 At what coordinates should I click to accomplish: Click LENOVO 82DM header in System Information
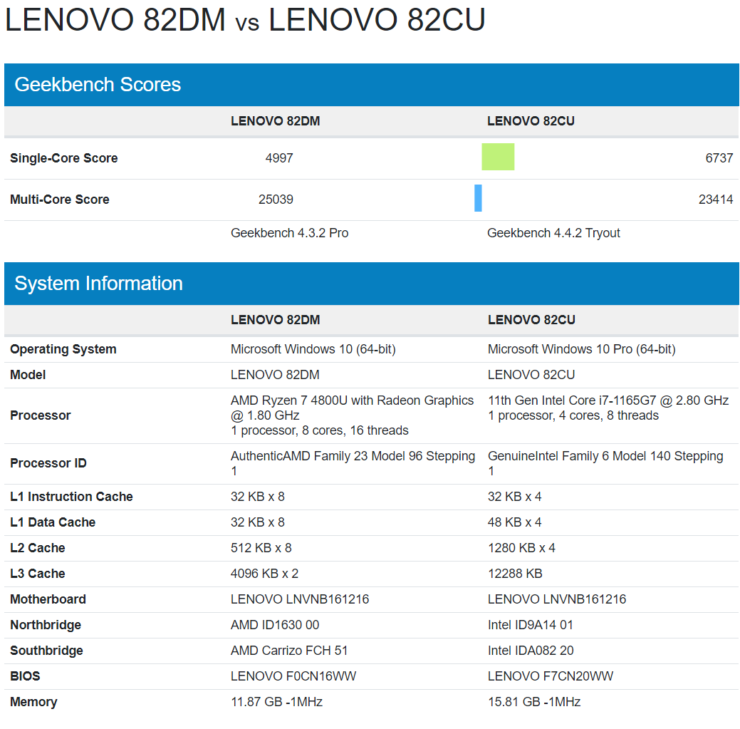(275, 320)
